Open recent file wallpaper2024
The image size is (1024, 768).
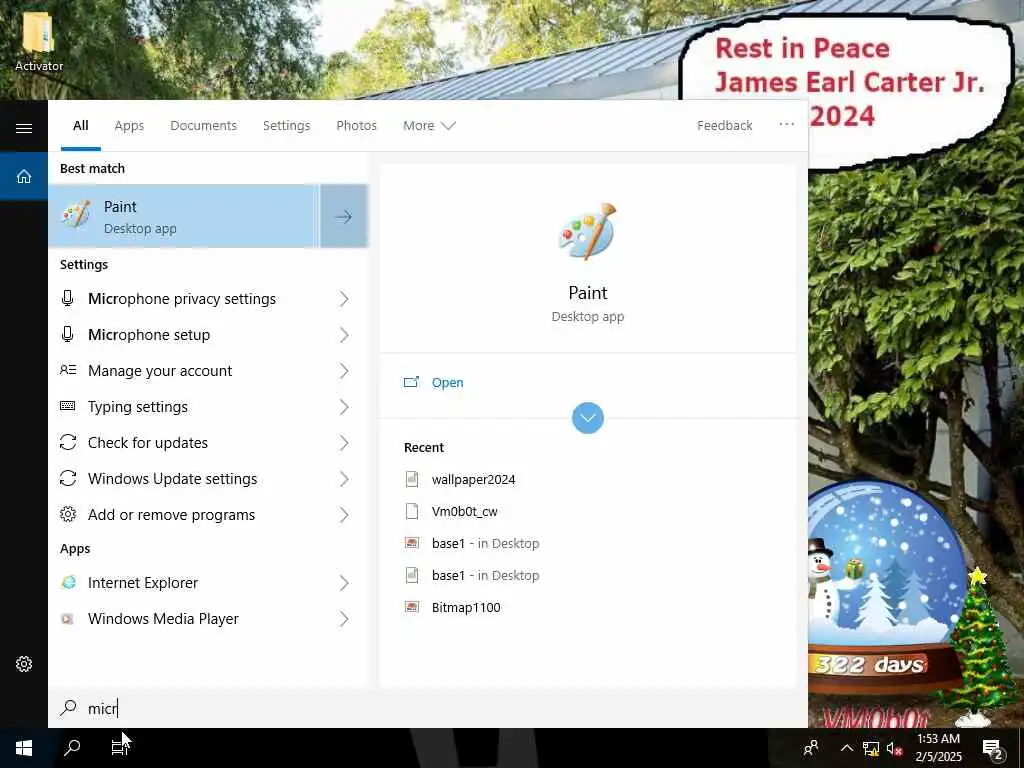473,479
